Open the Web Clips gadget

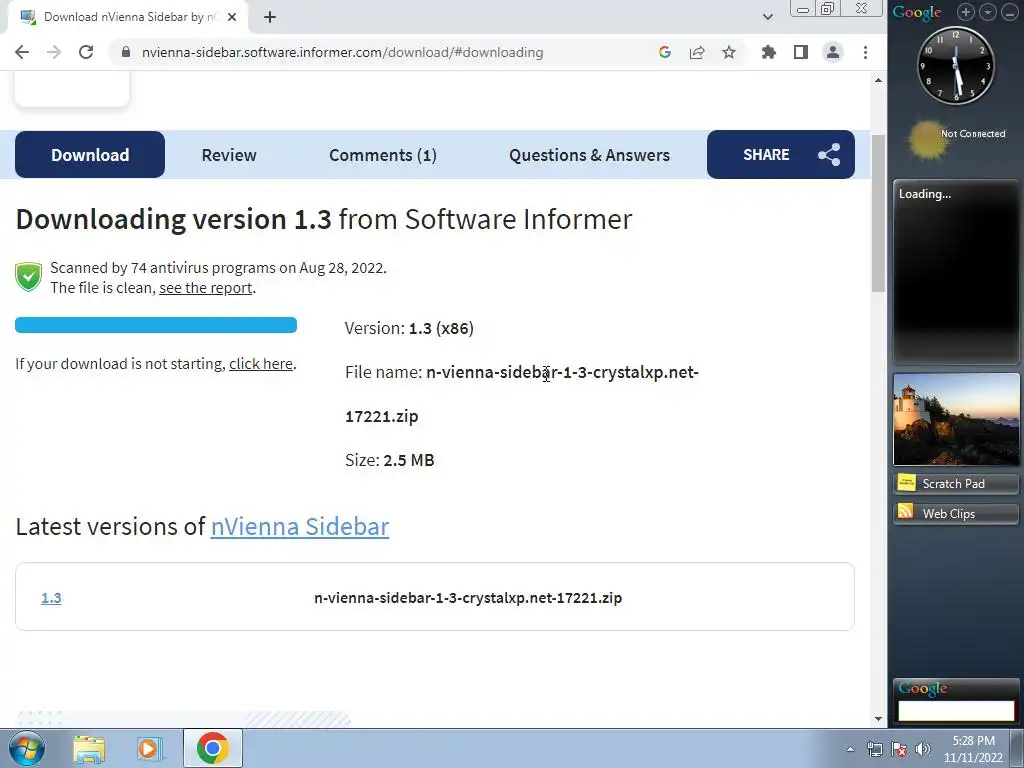[x=955, y=513]
